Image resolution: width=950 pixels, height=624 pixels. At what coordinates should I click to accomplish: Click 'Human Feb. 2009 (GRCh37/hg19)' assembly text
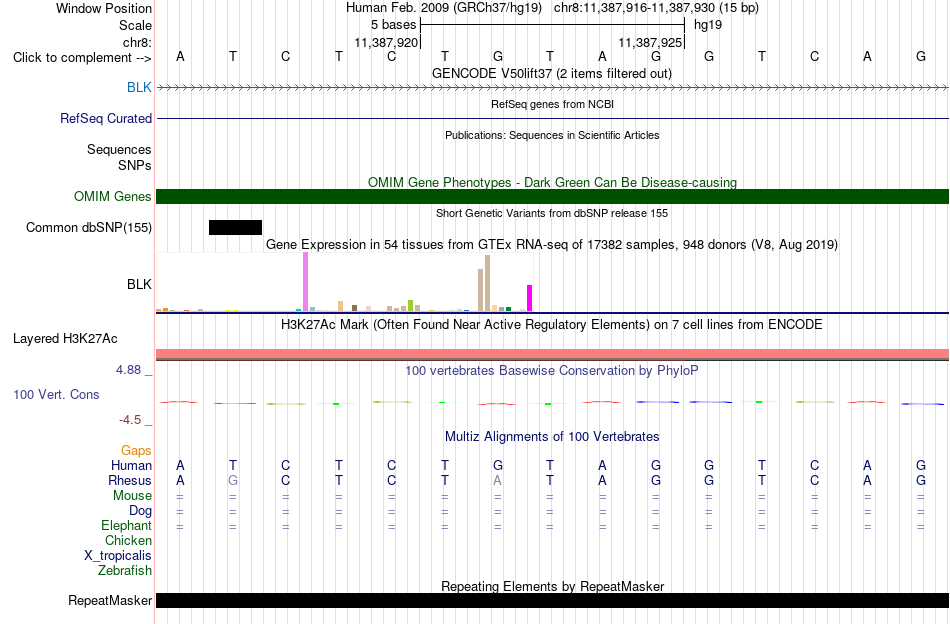tap(444, 8)
